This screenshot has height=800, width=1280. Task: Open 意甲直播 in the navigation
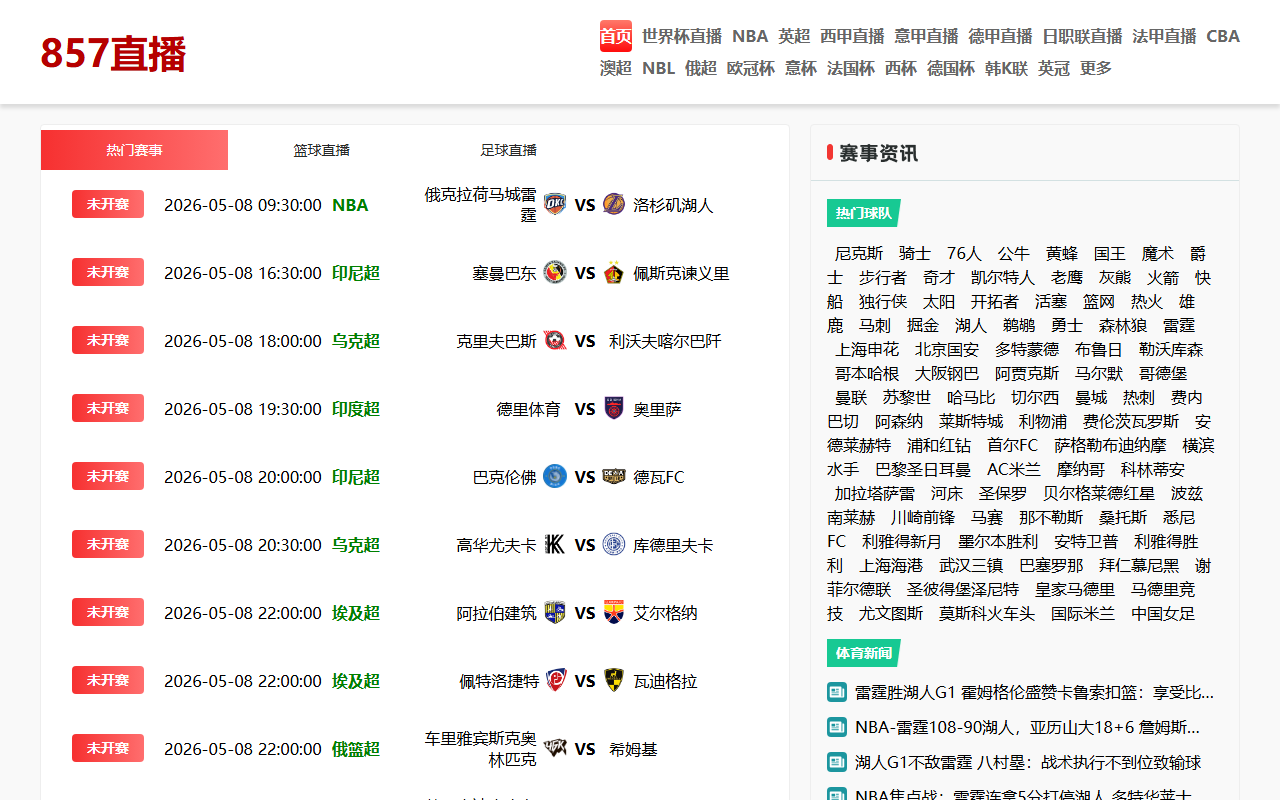click(926, 36)
